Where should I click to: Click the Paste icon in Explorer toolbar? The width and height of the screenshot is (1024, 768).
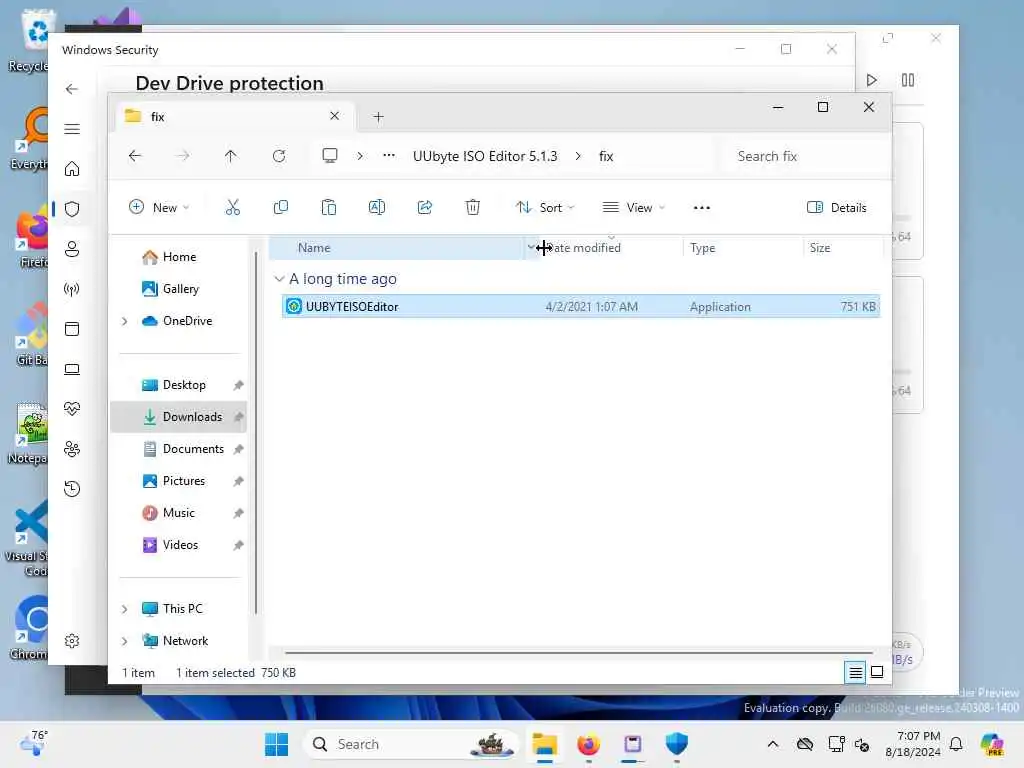(328, 208)
